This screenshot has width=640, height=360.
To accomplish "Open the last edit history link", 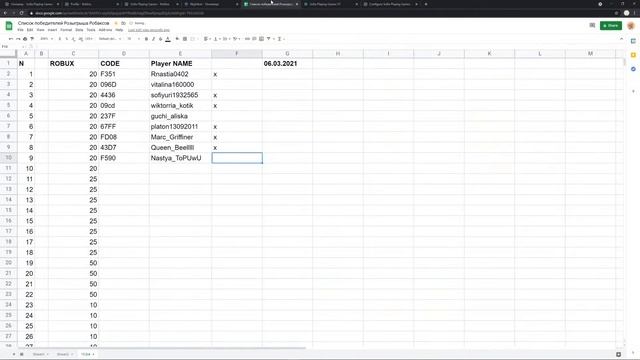I will click(x=149, y=30).
